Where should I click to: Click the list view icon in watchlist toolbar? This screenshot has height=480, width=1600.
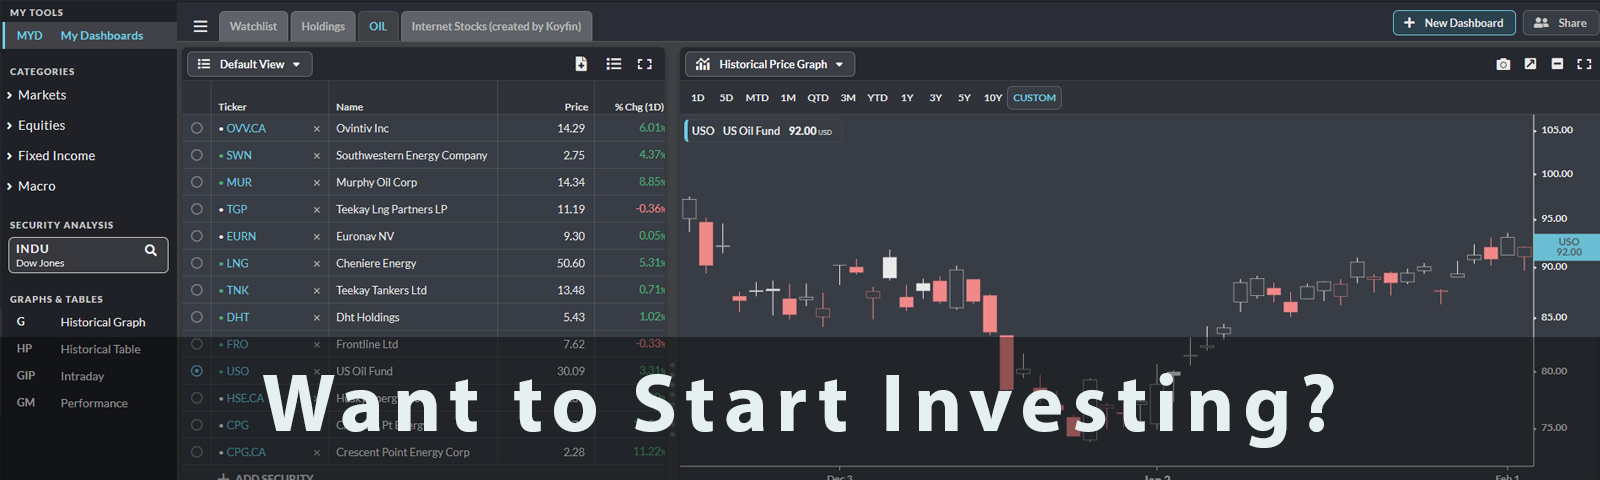[614, 64]
